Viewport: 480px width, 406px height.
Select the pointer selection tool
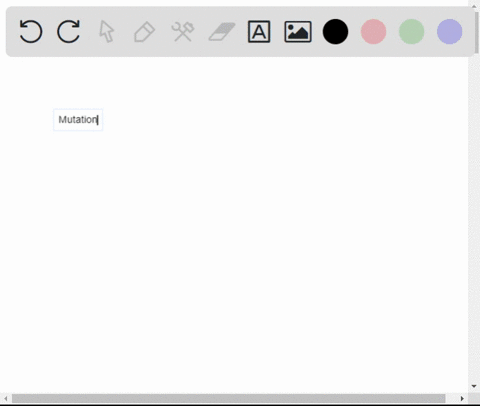[107, 32]
